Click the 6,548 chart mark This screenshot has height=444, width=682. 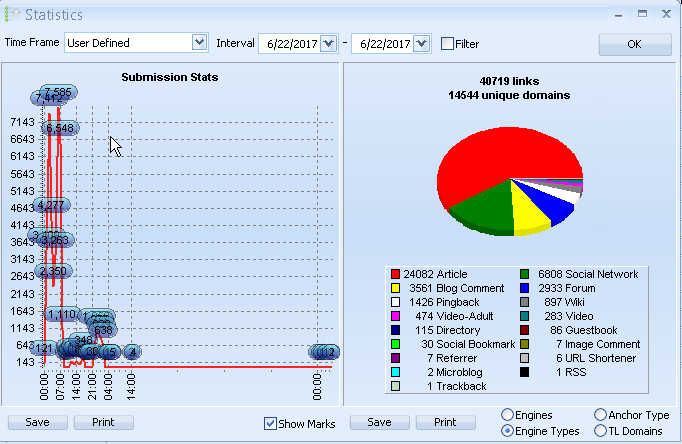[60, 128]
